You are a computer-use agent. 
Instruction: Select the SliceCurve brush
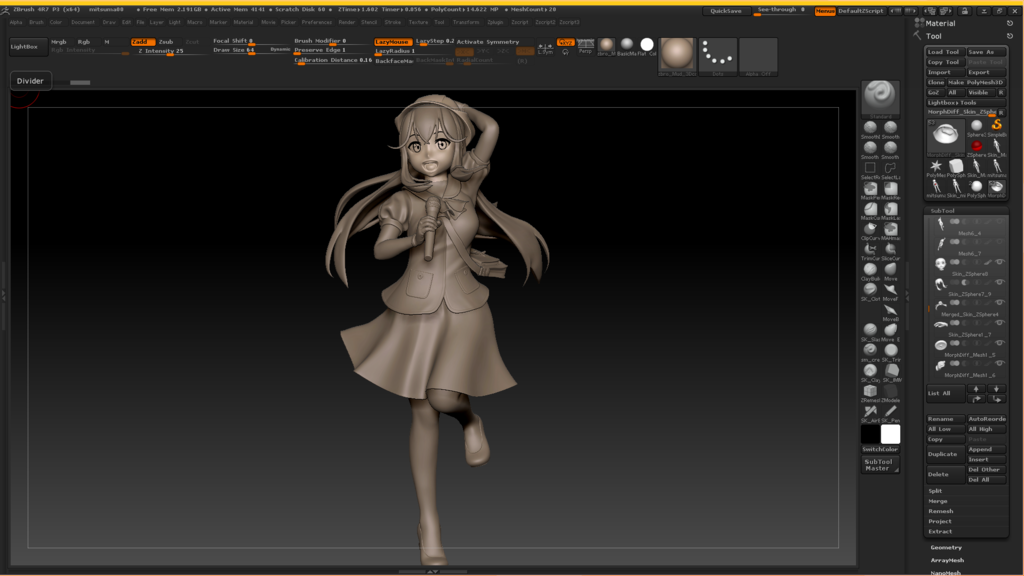(890, 249)
